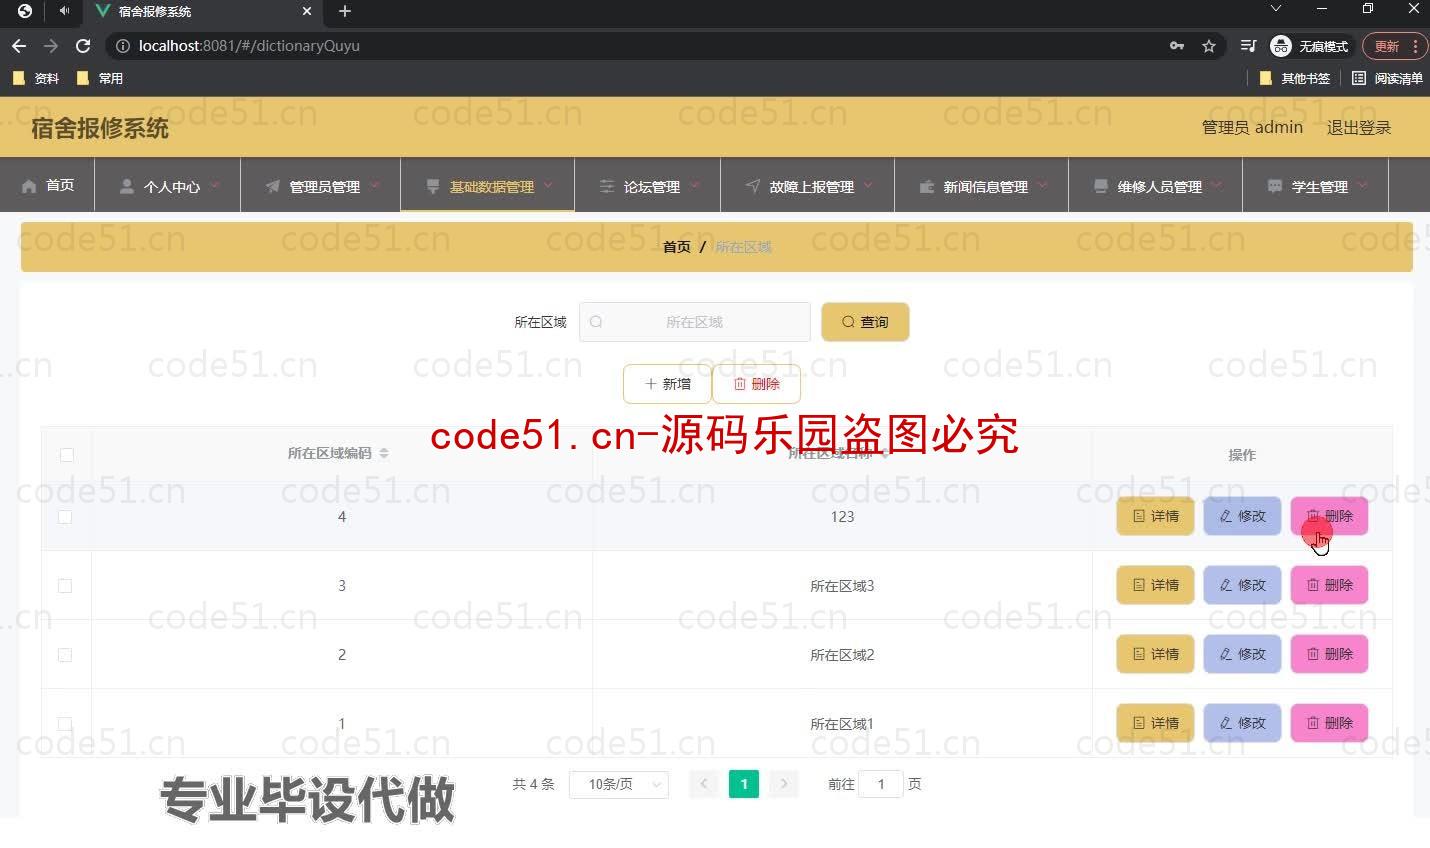Toggle the select-all checkbox in table header
Image resolution: width=1430 pixels, height=848 pixels.
coord(67,455)
